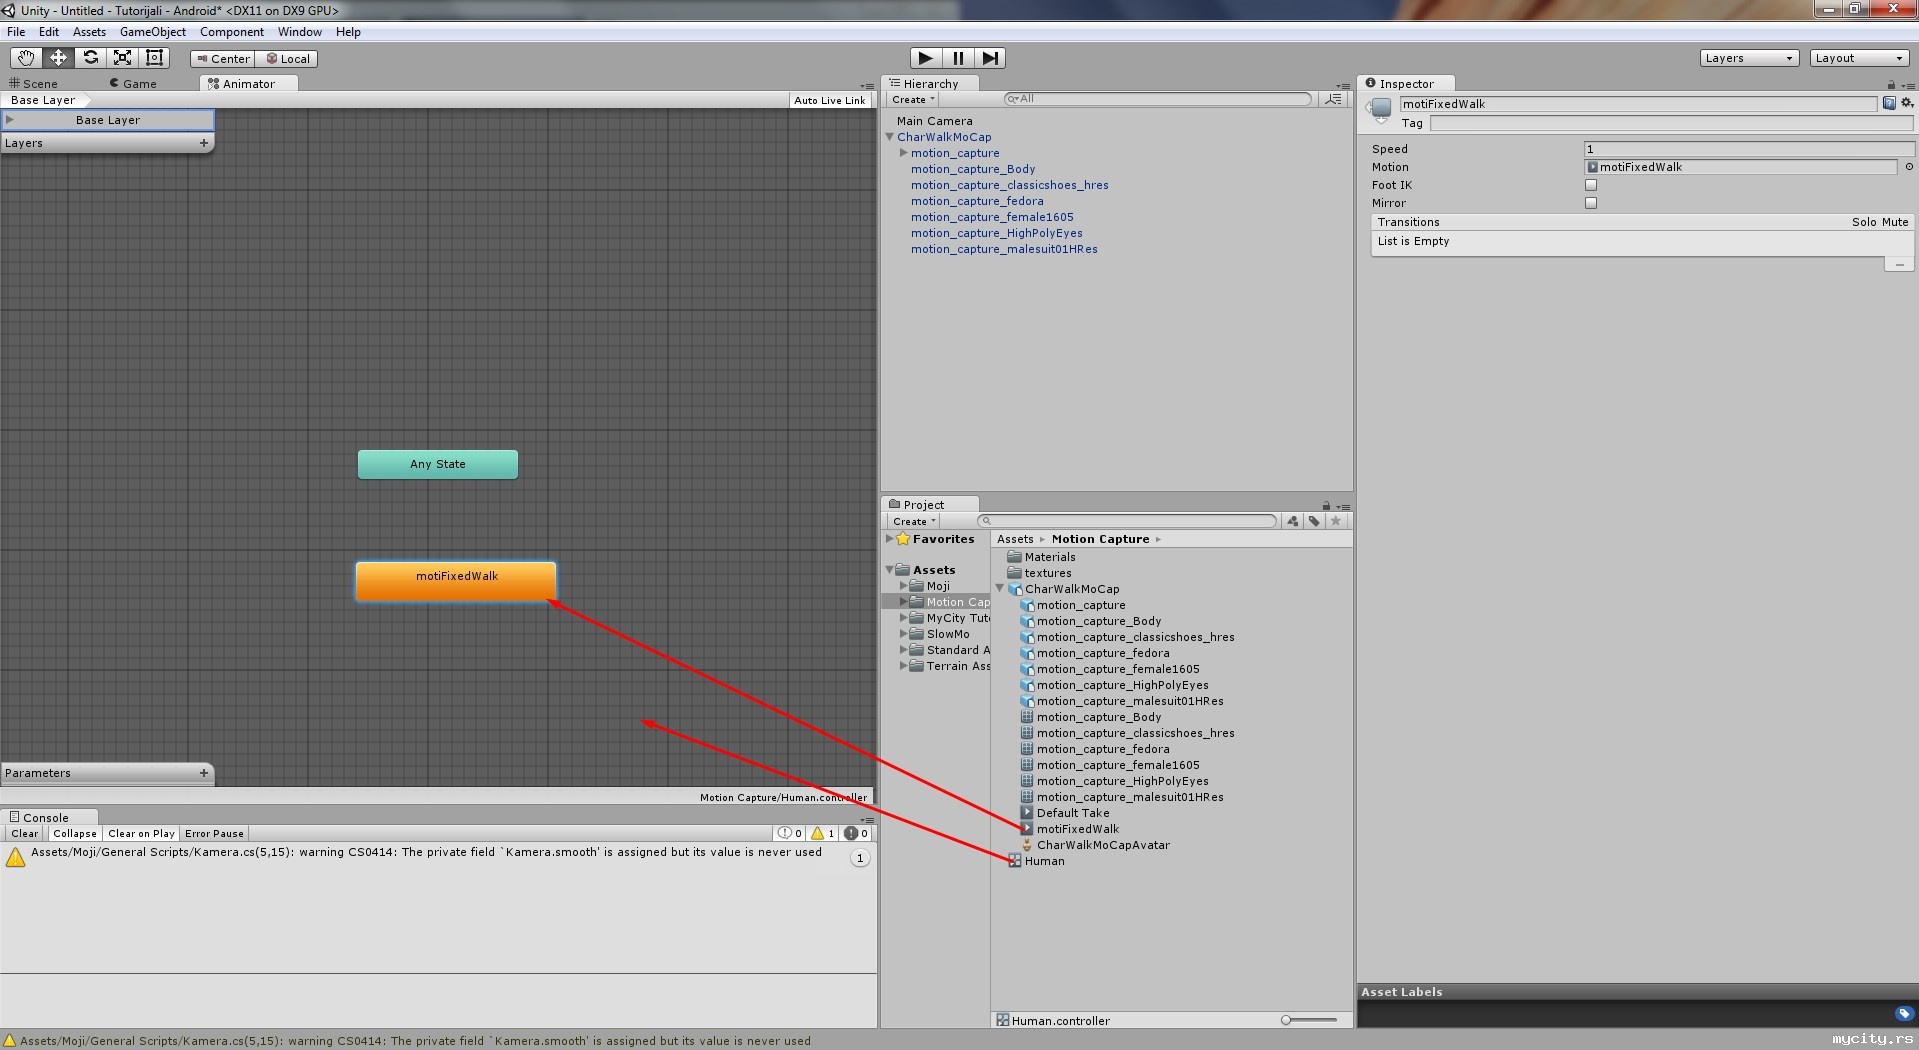Screen dimensions: 1919x1050
Task: Open the Hierarchy search-by-type icon
Action: (1333, 99)
